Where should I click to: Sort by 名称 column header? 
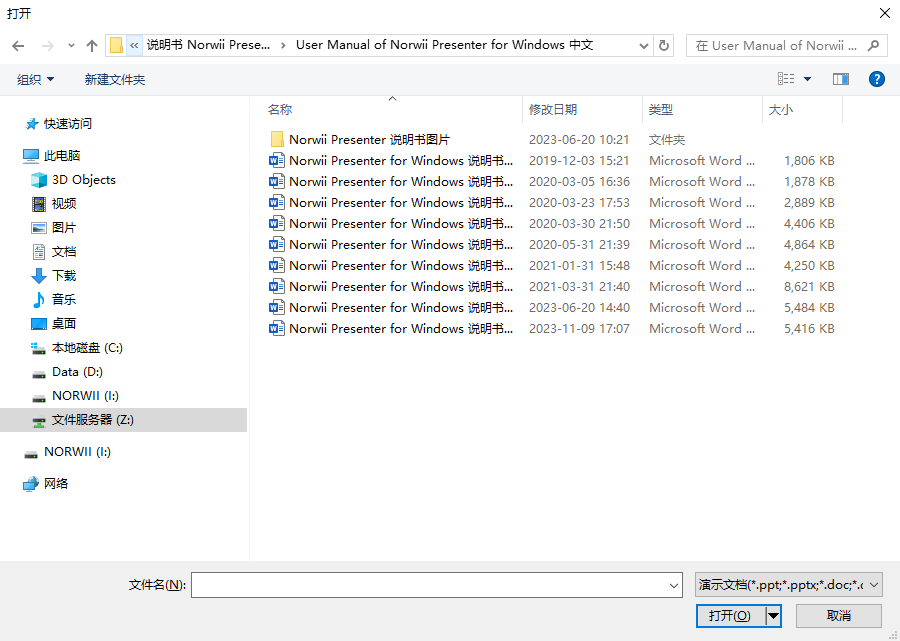394,110
